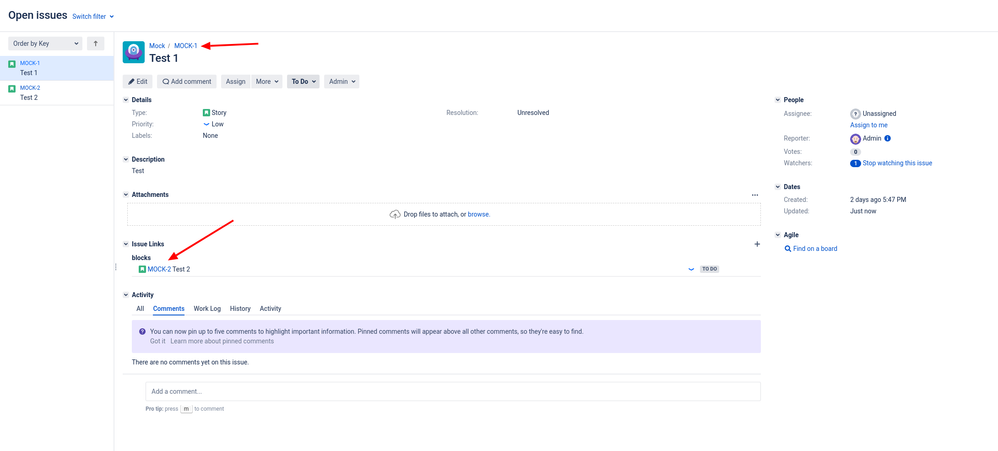
Task: Click the Labels value None
Action: [x=211, y=135]
